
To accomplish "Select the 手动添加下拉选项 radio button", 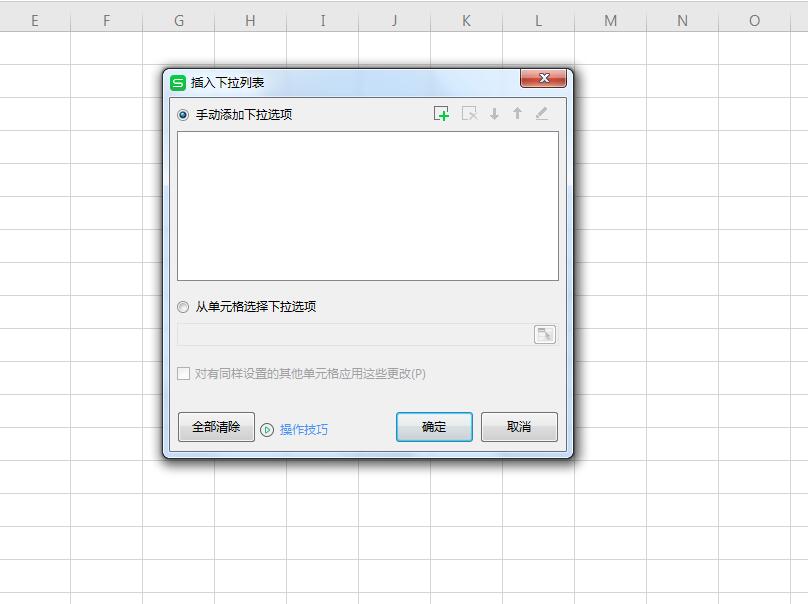I will click(x=180, y=114).
